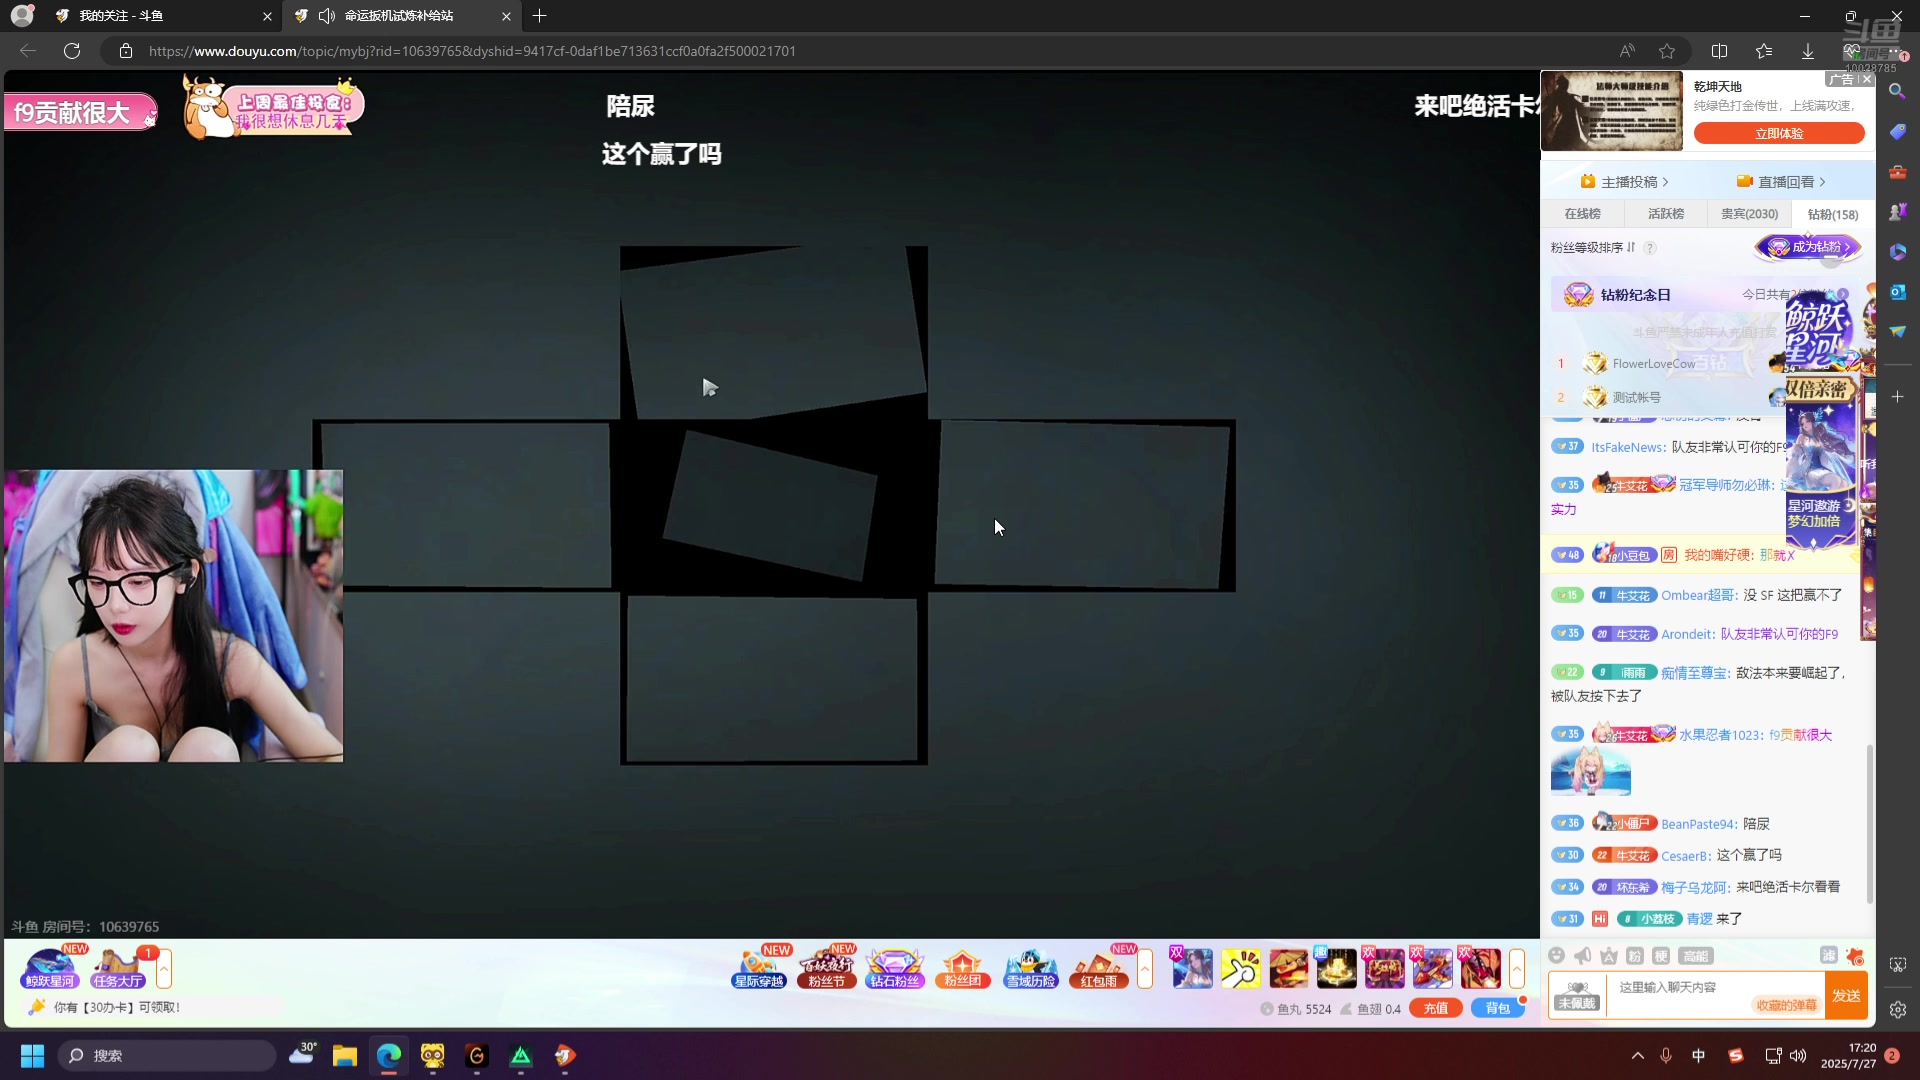Select the yellow clapping hand gift
Viewport: 1920px width, 1080px height.
point(1241,968)
